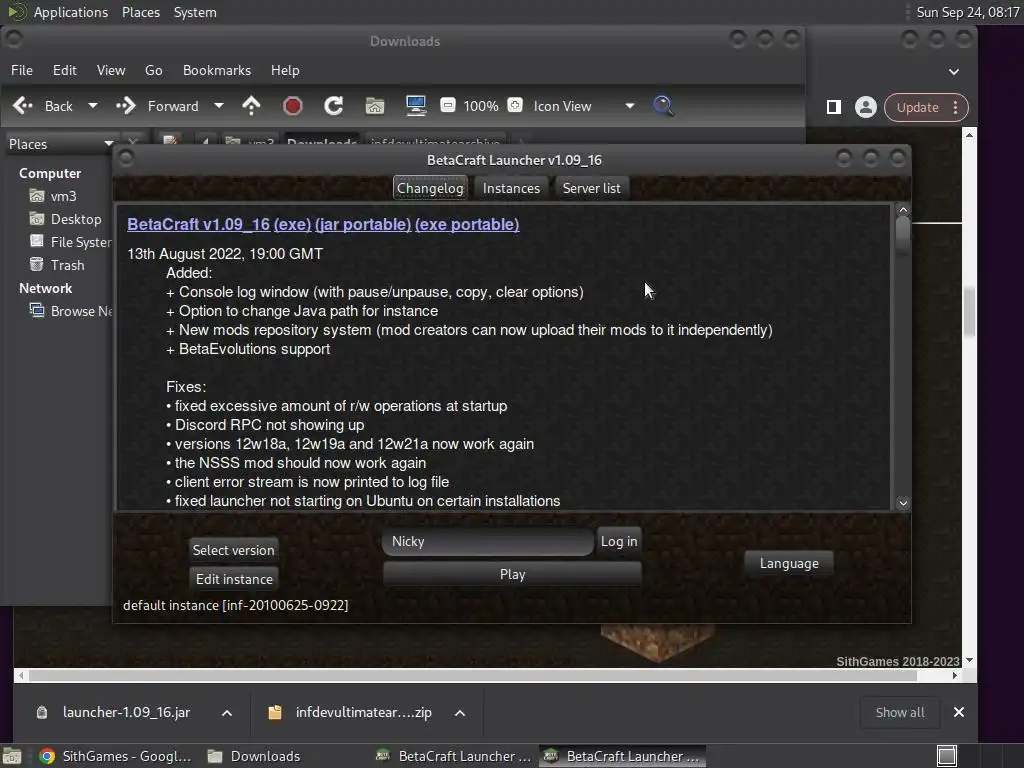The image size is (1024, 768).
Task: Open the Help menu in Downloads window
Action: tap(285, 71)
